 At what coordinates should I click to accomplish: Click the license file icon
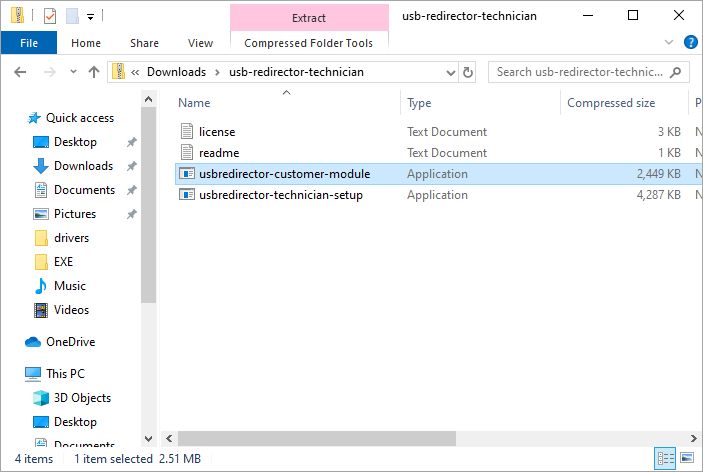[x=187, y=131]
